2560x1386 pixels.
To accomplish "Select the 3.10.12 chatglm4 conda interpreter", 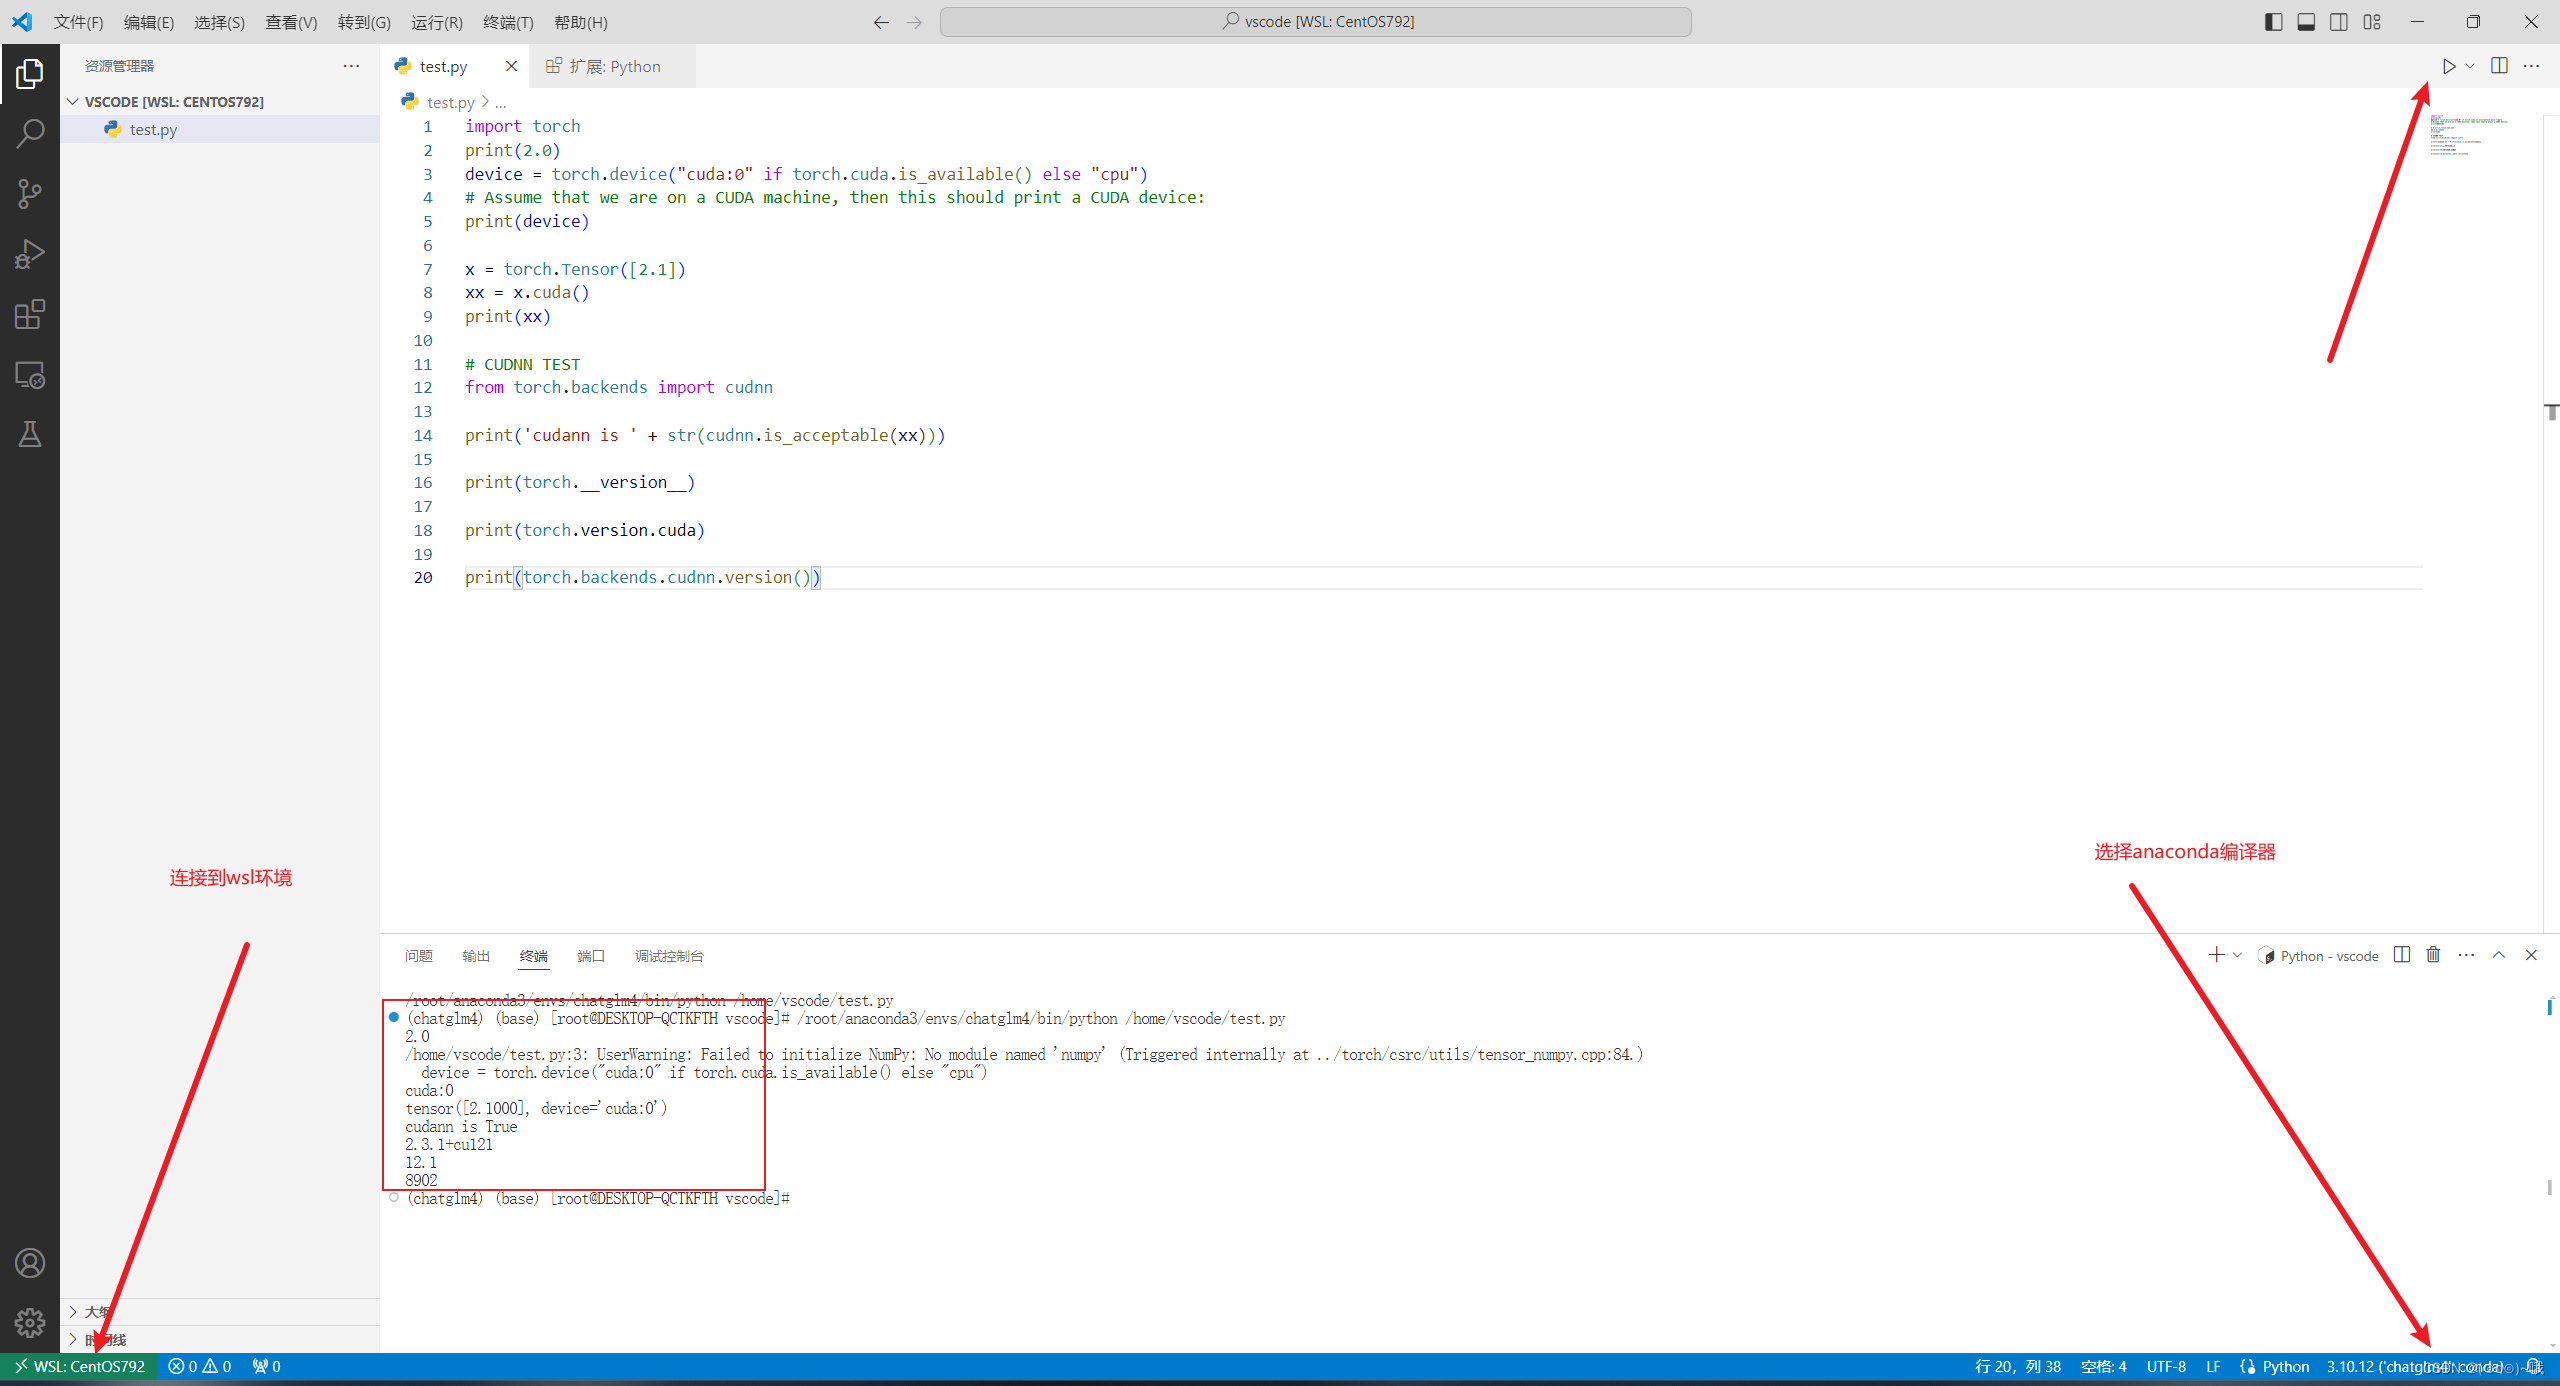I will [2415, 1366].
